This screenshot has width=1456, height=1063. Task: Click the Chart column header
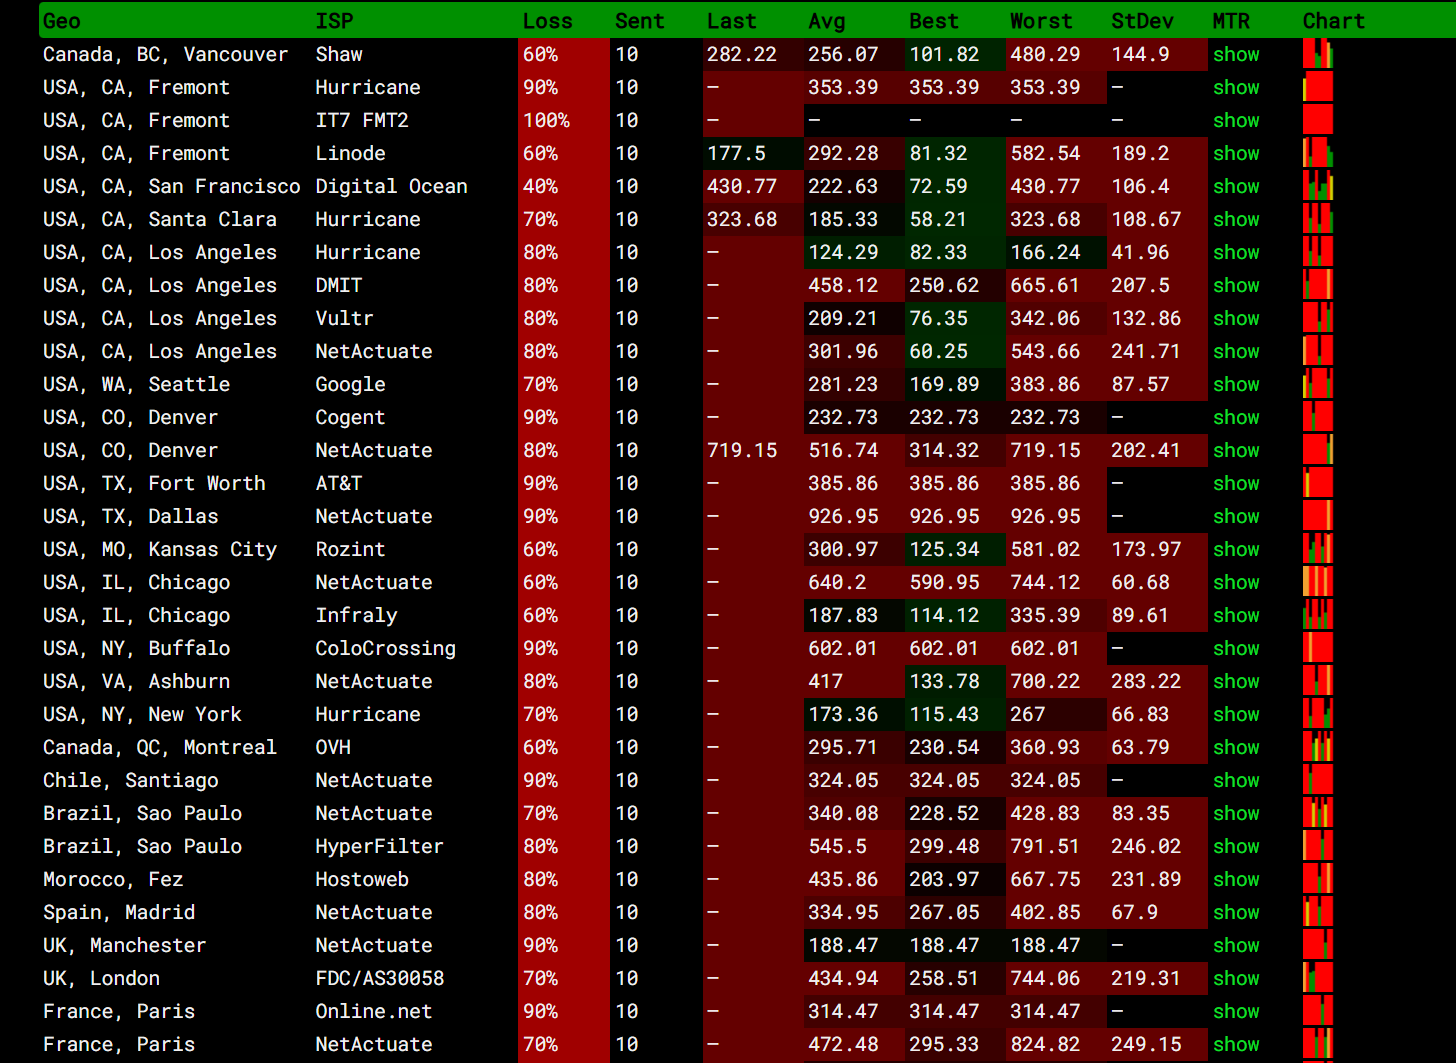[x=1333, y=21]
